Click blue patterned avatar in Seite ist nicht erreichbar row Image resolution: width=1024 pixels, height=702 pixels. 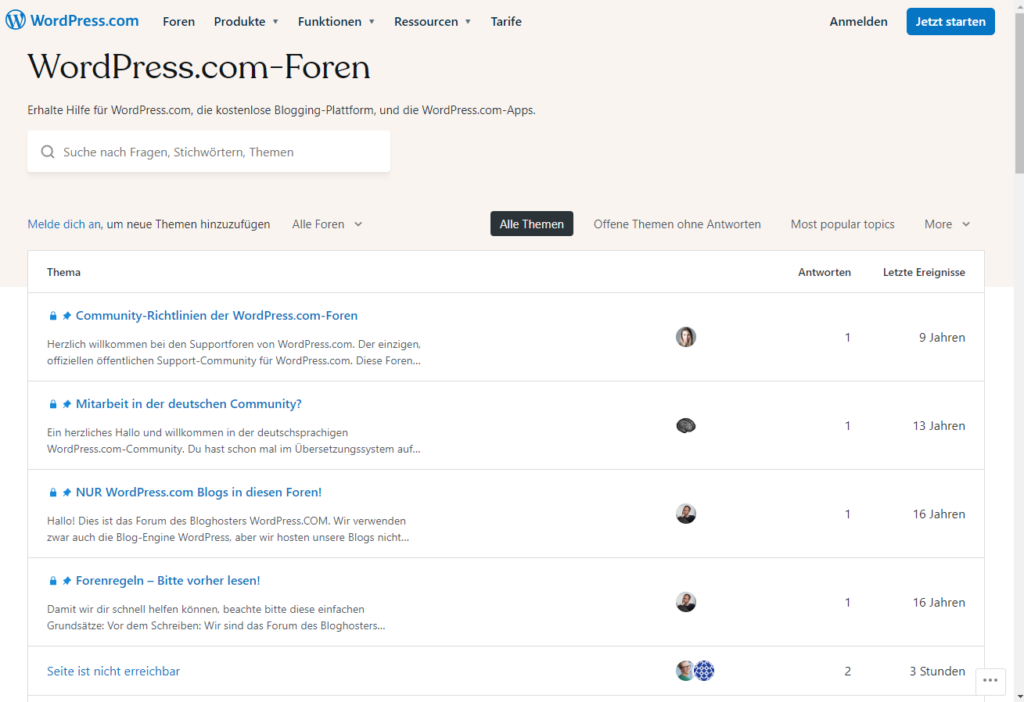pos(704,671)
